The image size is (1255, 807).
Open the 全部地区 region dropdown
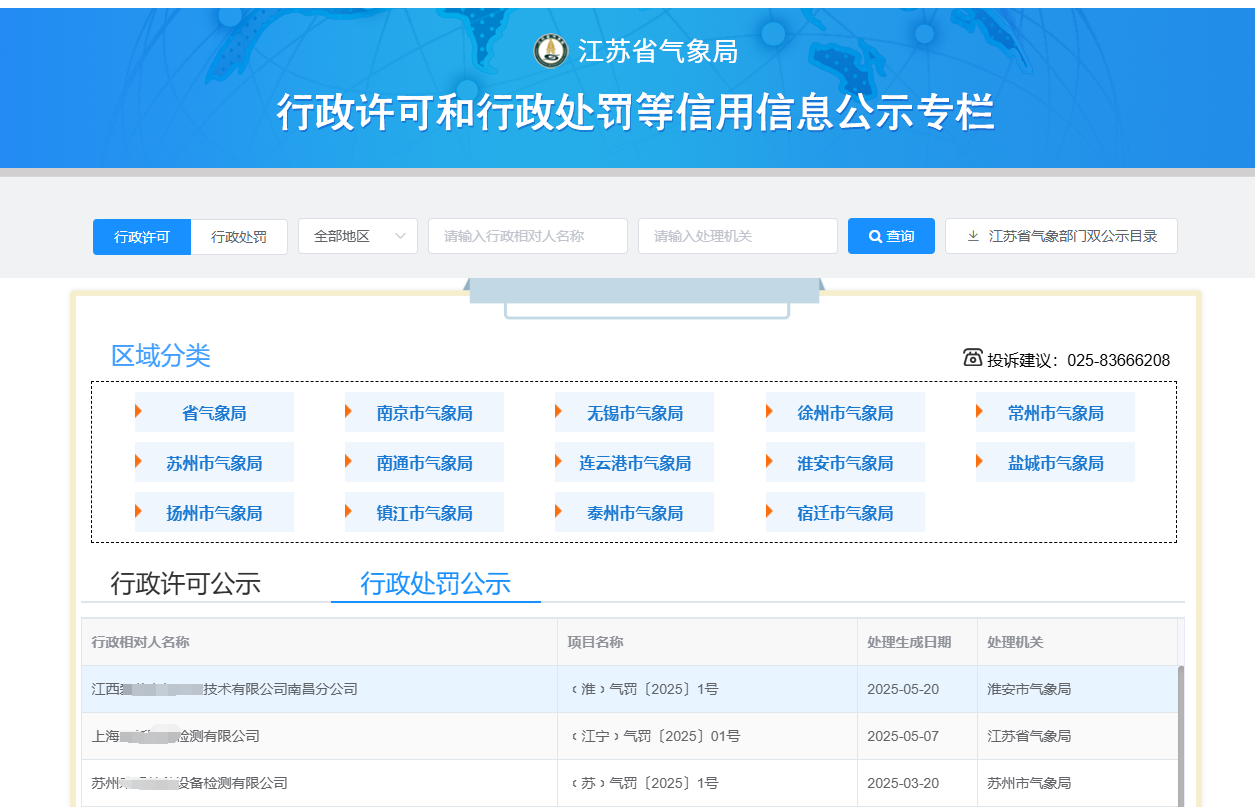pos(357,237)
